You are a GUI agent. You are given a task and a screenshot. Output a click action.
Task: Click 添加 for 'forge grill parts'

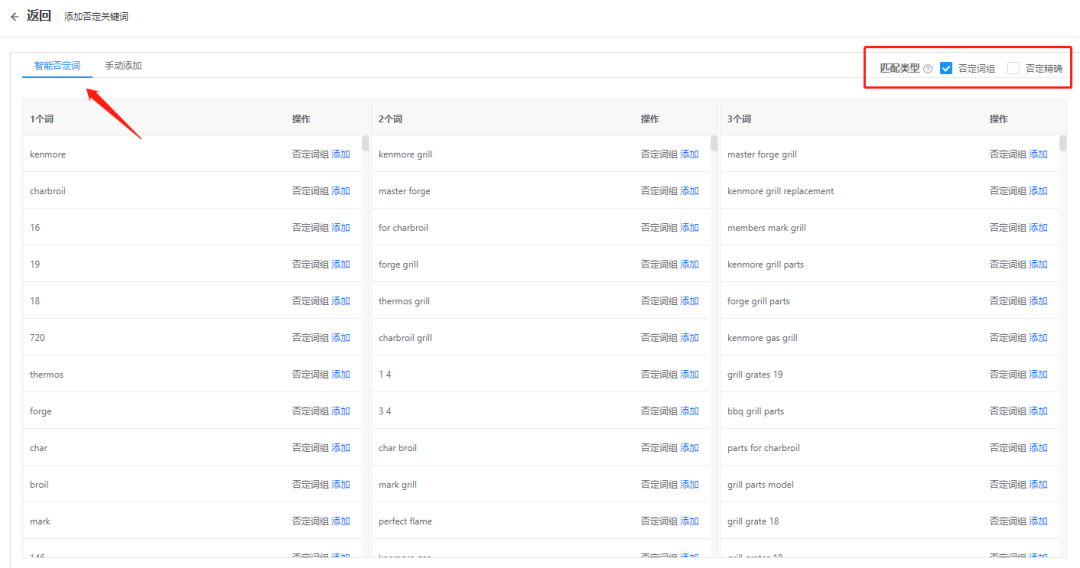tap(1038, 301)
